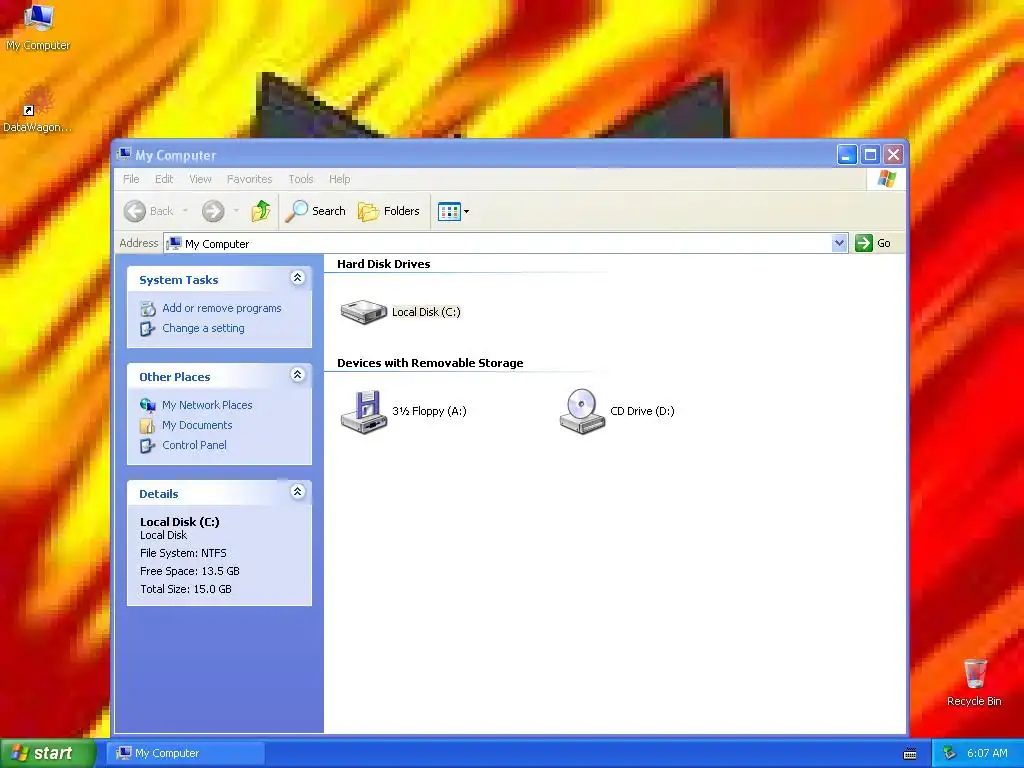Click the My Network Places icon
This screenshot has width=1024, height=768.
click(x=148, y=405)
